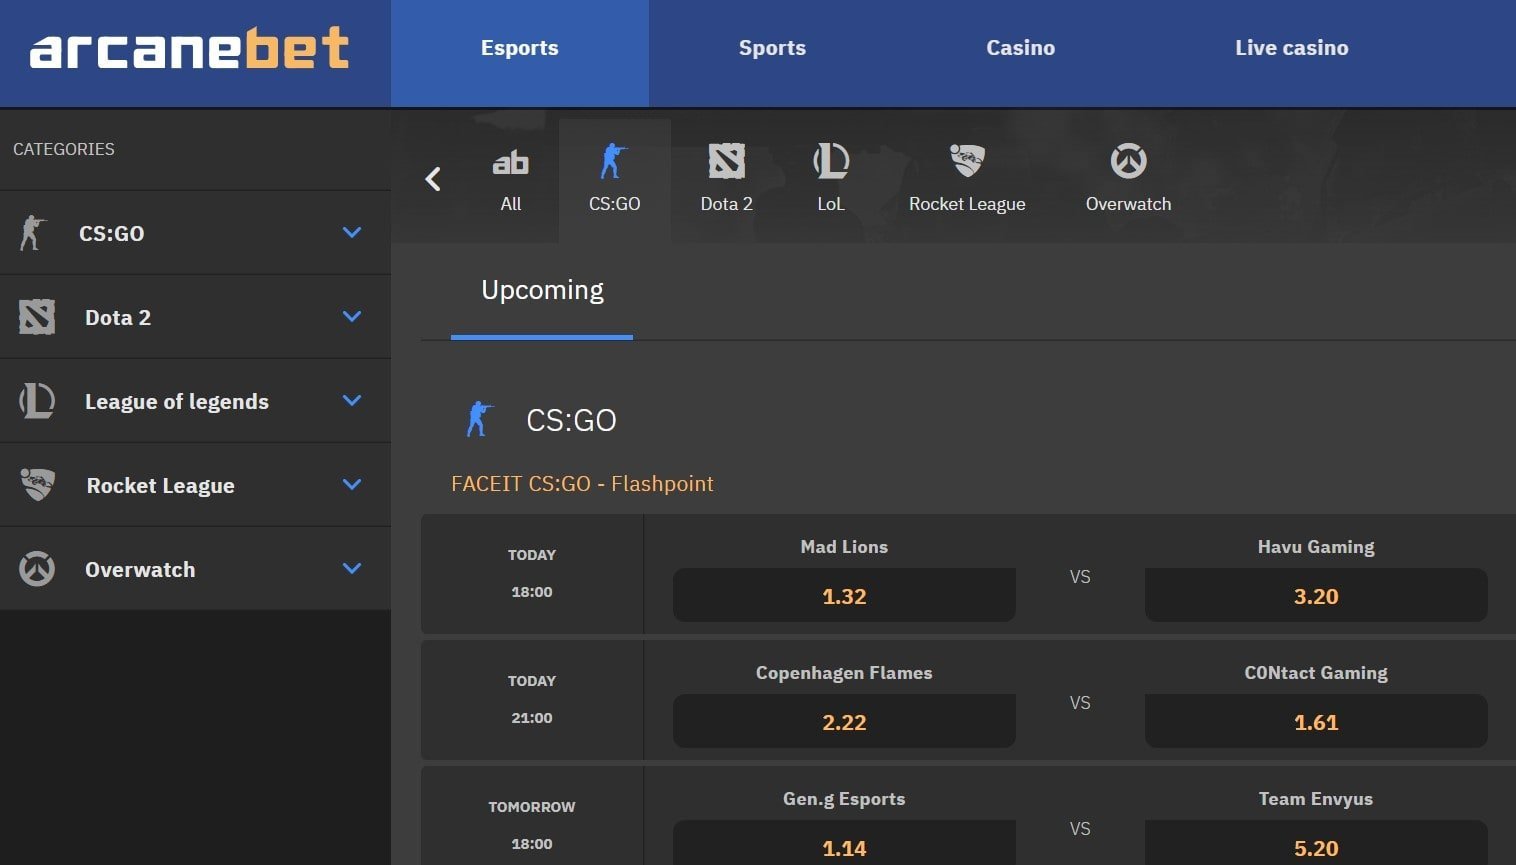Click the League of legends icon in sidebar

(37, 401)
